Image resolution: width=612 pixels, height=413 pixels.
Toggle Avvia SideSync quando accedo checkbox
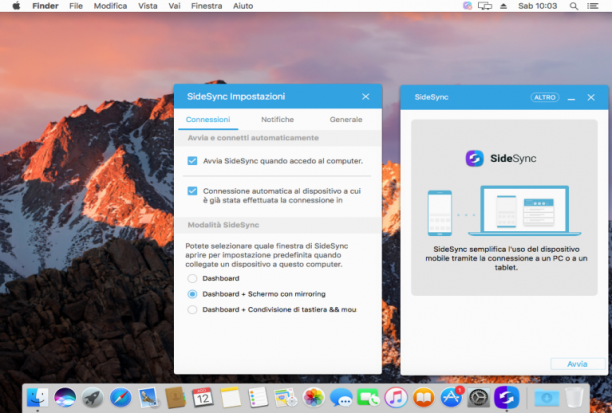(x=192, y=161)
